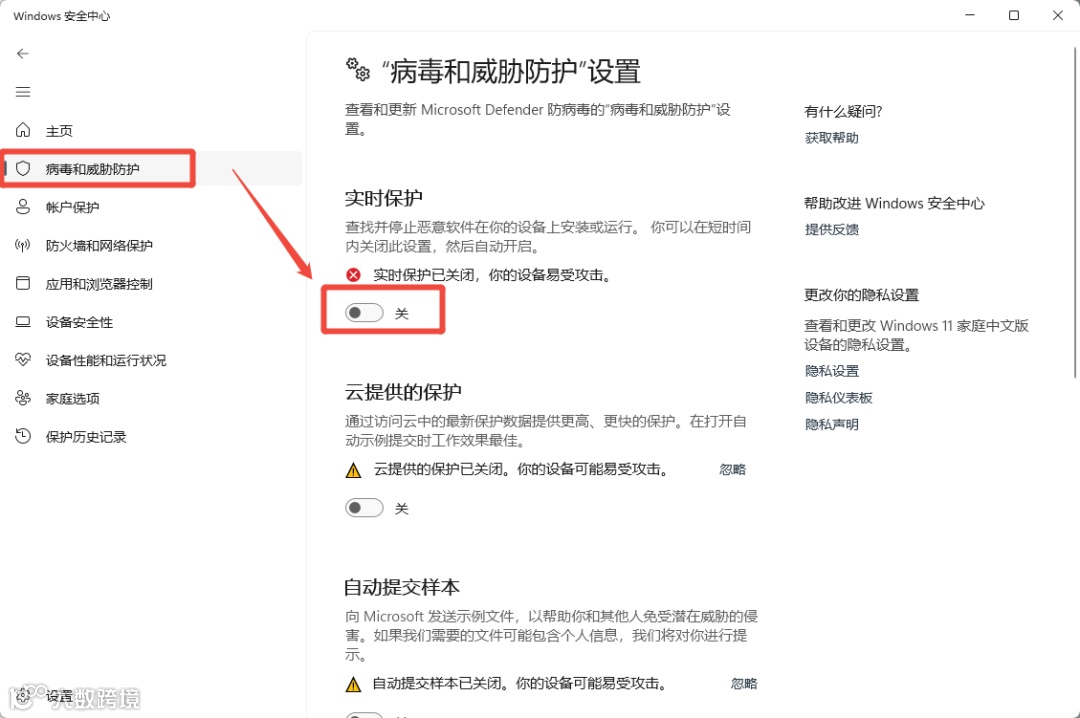Click the 防火墙和网络保护 antenna icon

23,245
